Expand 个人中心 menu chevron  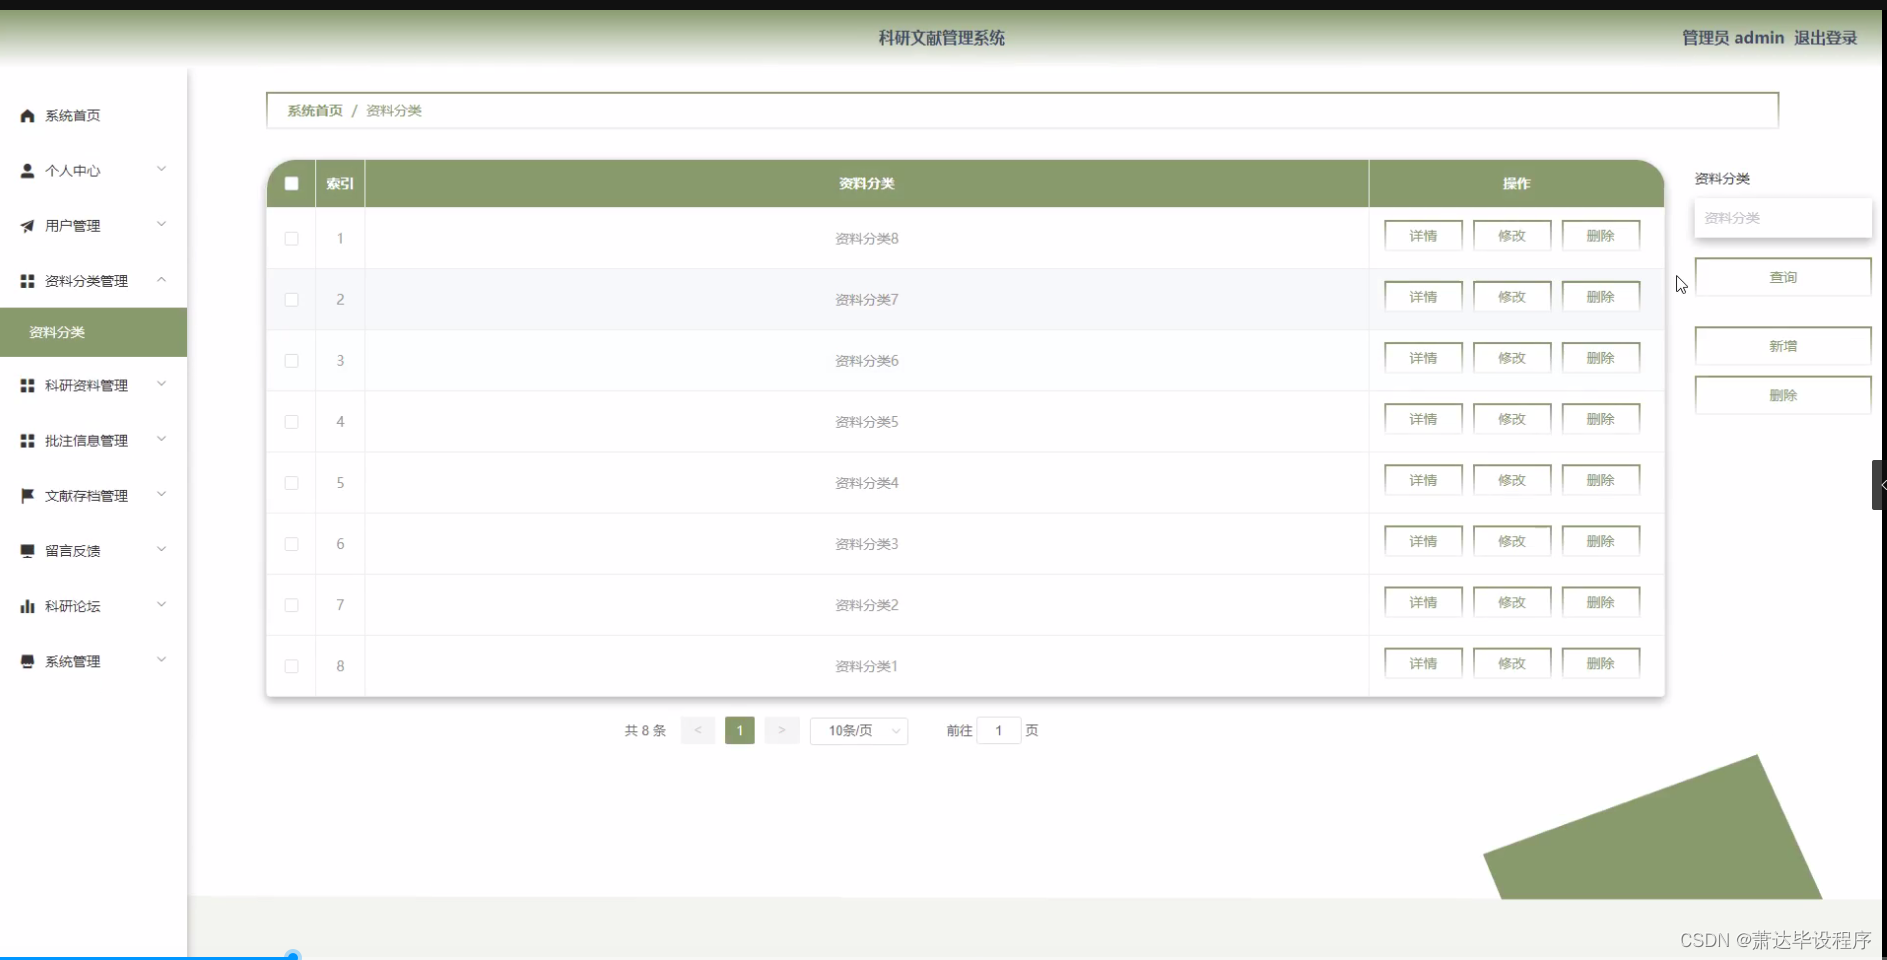161,169
